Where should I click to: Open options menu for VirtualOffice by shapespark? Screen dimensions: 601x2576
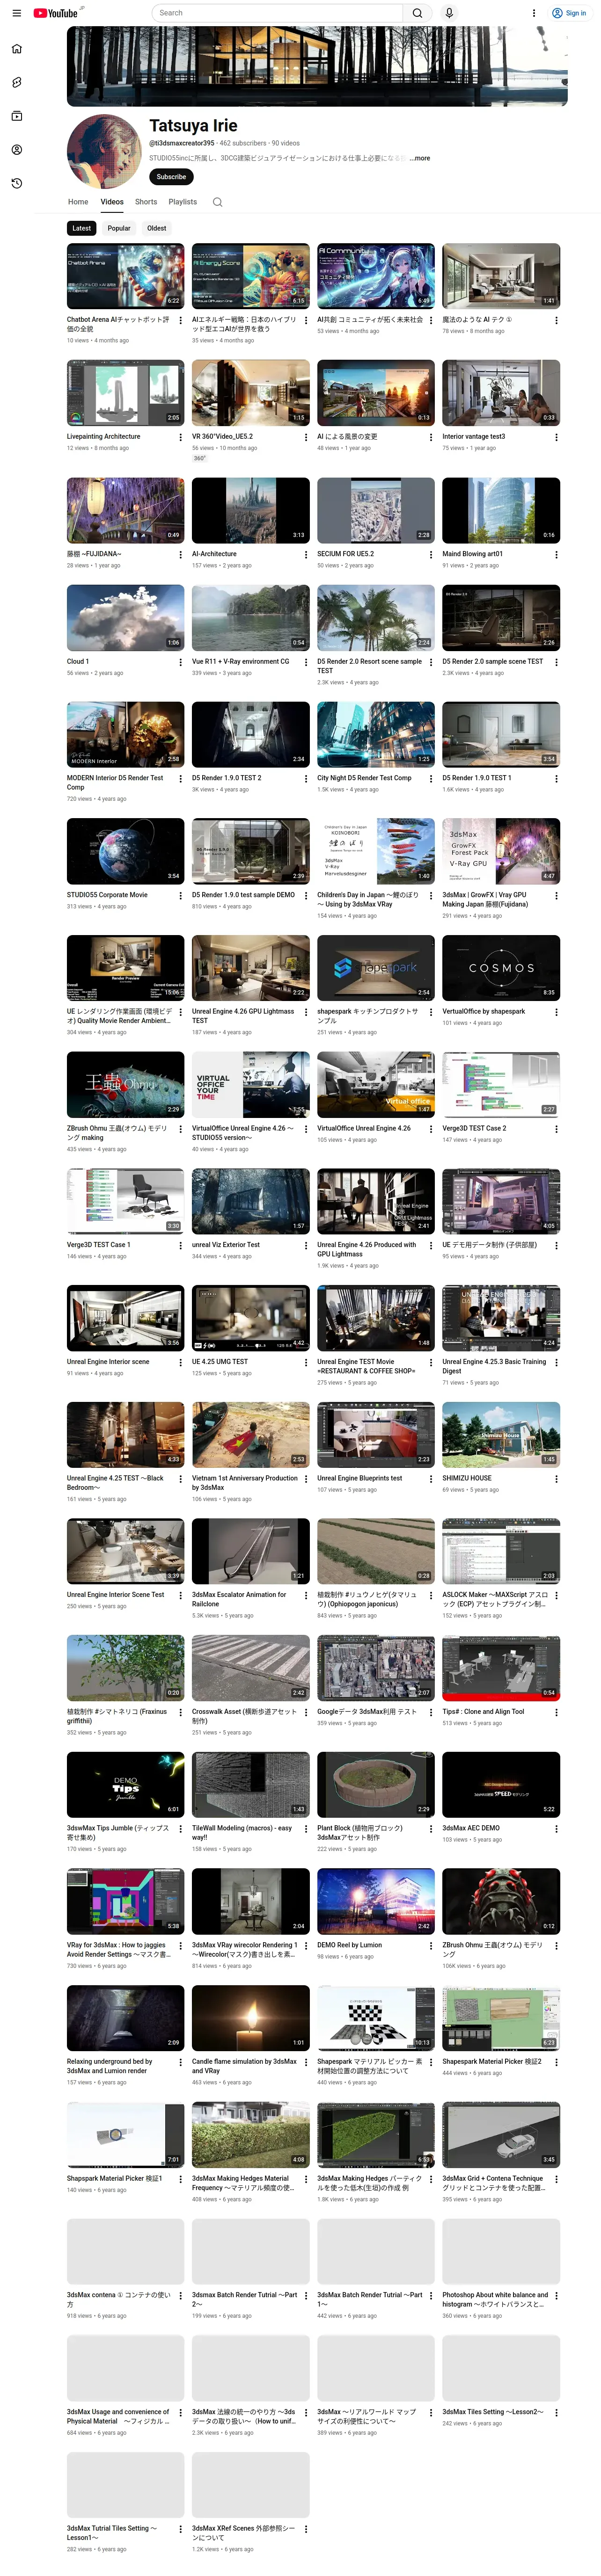[x=556, y=1012]
